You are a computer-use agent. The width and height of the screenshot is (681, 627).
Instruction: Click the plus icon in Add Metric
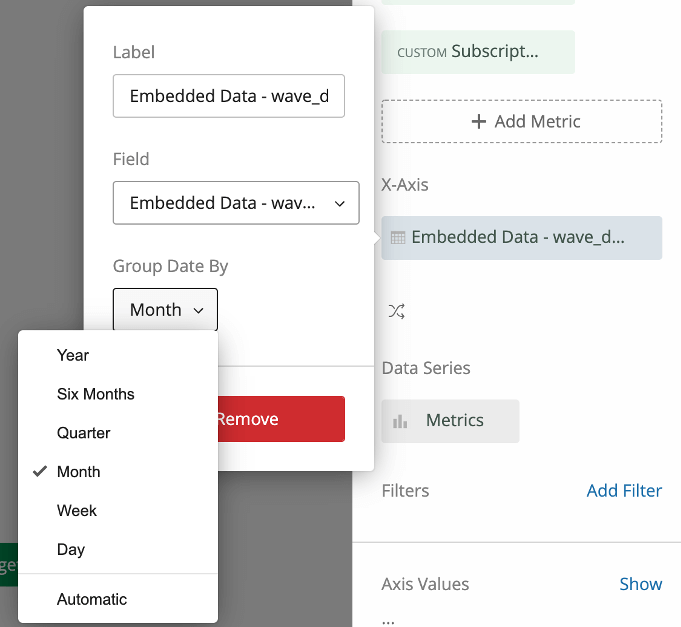(x=477, y=121)
